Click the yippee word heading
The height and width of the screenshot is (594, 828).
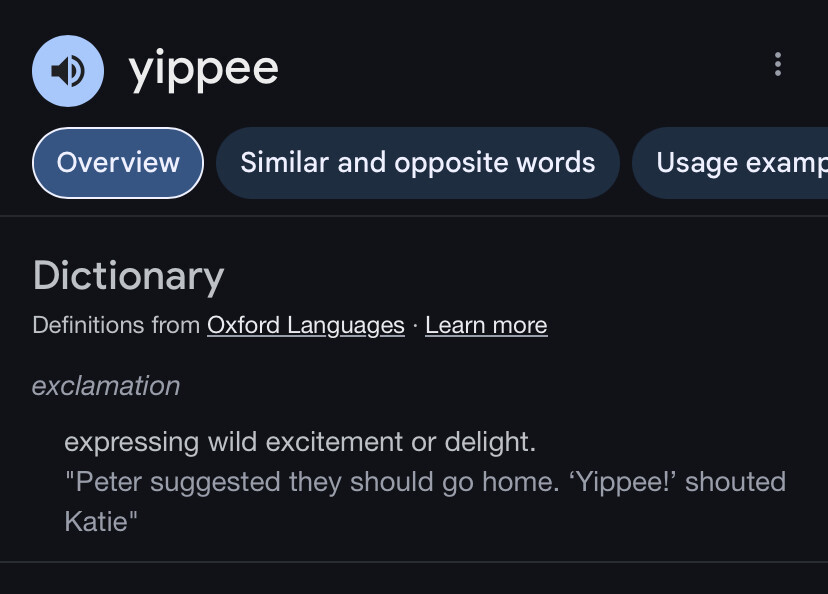click(204, 69)
